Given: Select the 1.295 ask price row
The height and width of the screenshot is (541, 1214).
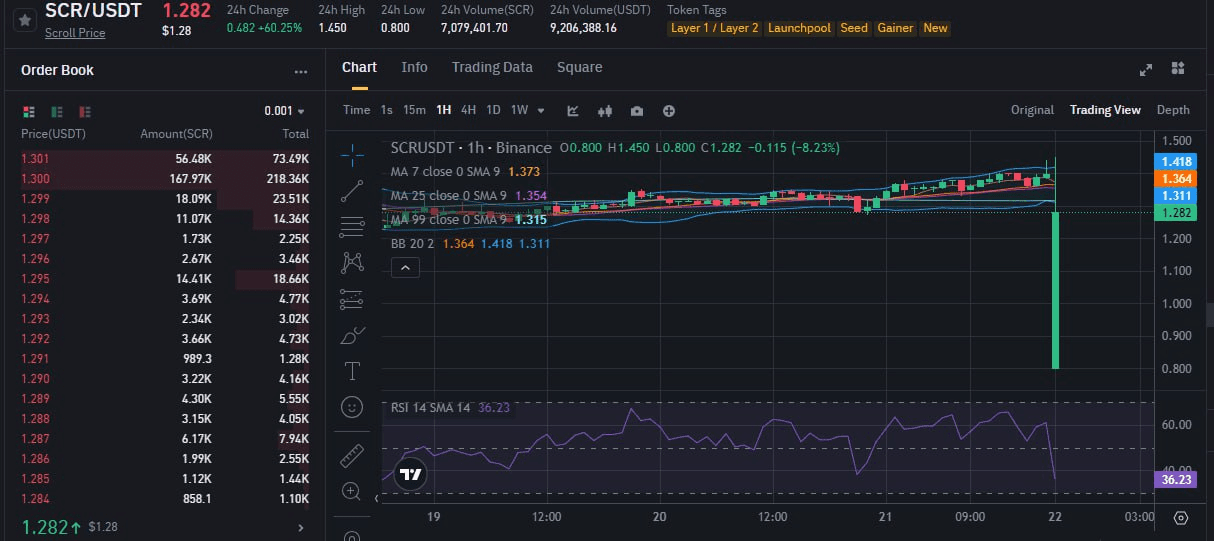Looking at the screenshot, I should (165, 280).
